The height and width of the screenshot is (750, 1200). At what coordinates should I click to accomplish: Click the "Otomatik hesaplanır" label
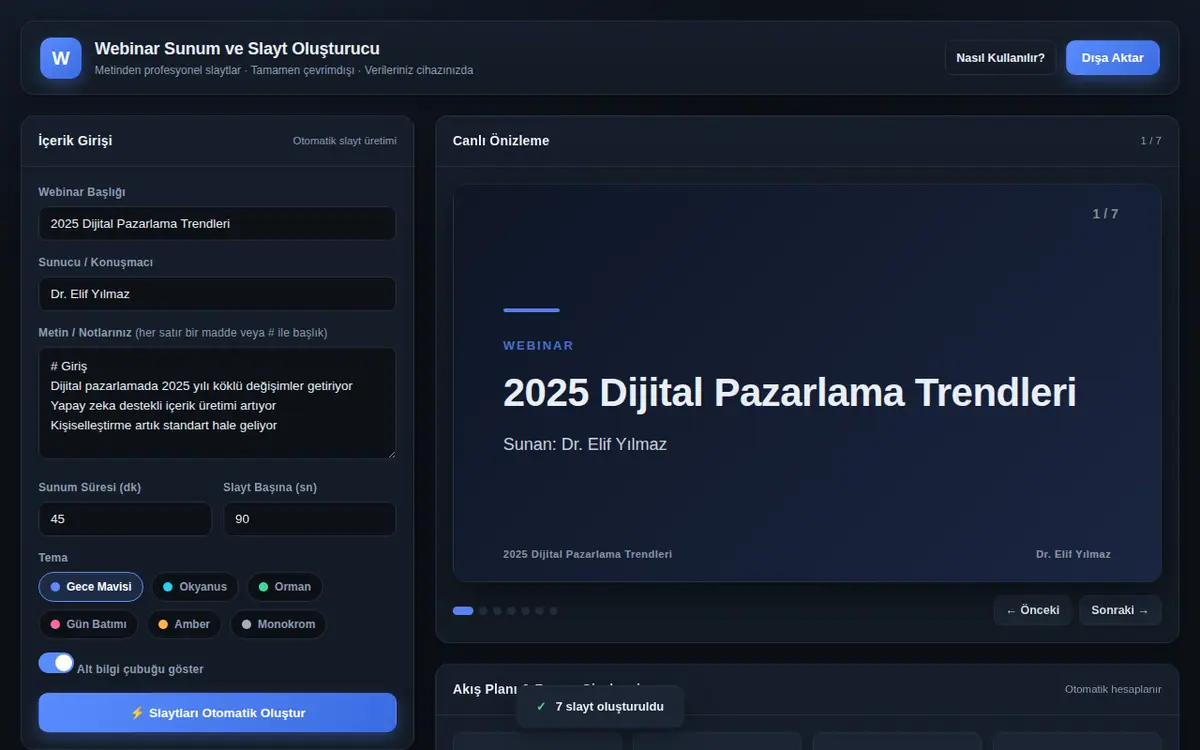(x=1113, y=689)
